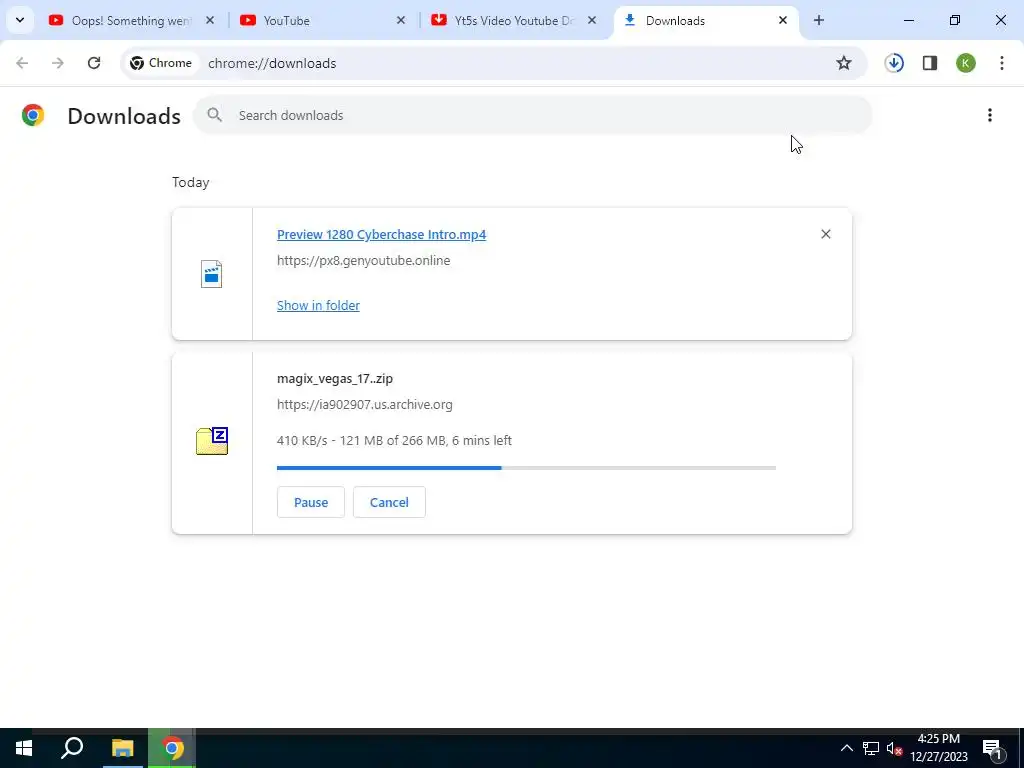Close the Downloads tab
Viewport: 1024px width, 768px height.
coord(782,20)
